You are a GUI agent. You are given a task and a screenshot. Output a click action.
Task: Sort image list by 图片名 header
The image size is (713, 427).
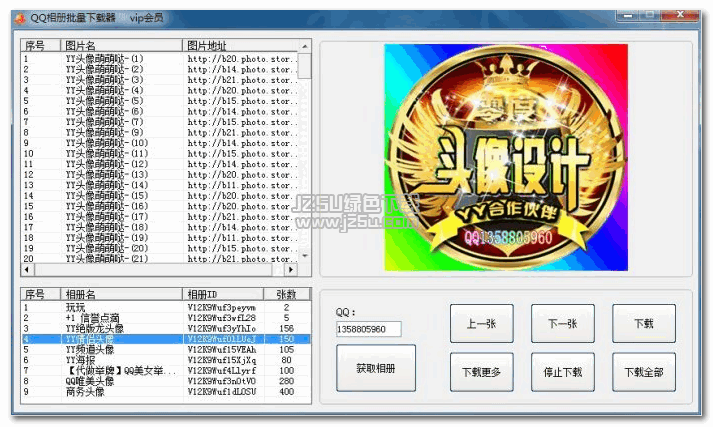[121, 45]
